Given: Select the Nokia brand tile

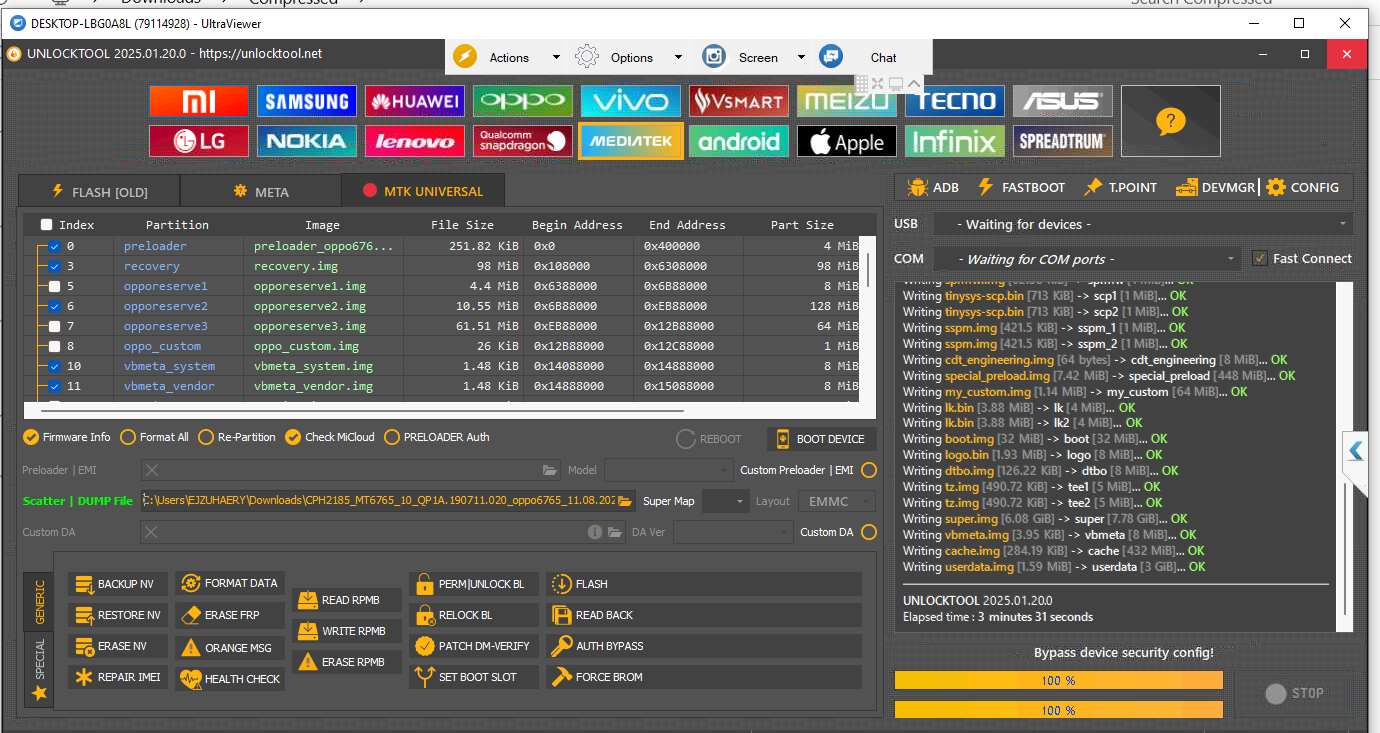Looking at the screenshot, I should (306, 141).
